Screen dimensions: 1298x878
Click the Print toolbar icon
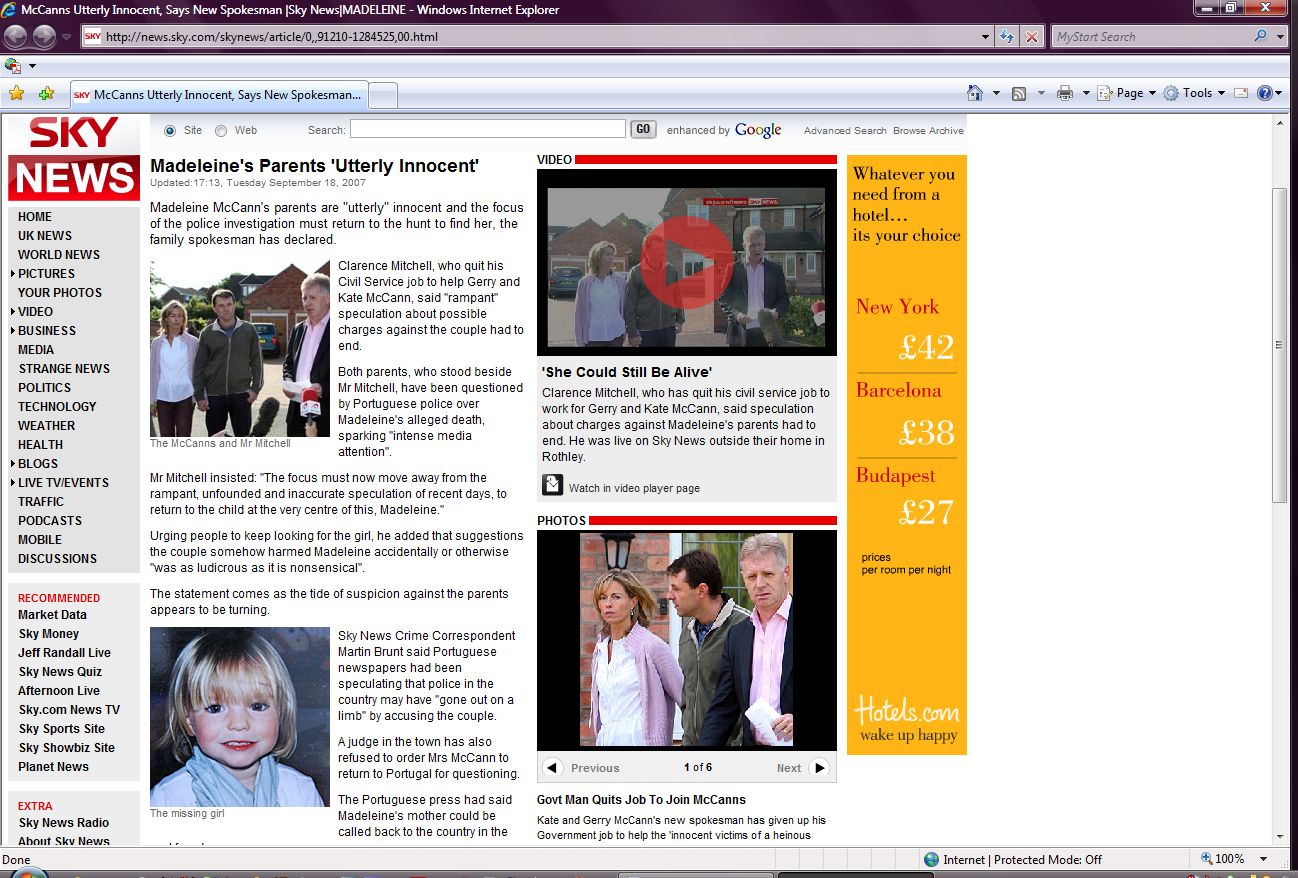(x=1065, y=93)
